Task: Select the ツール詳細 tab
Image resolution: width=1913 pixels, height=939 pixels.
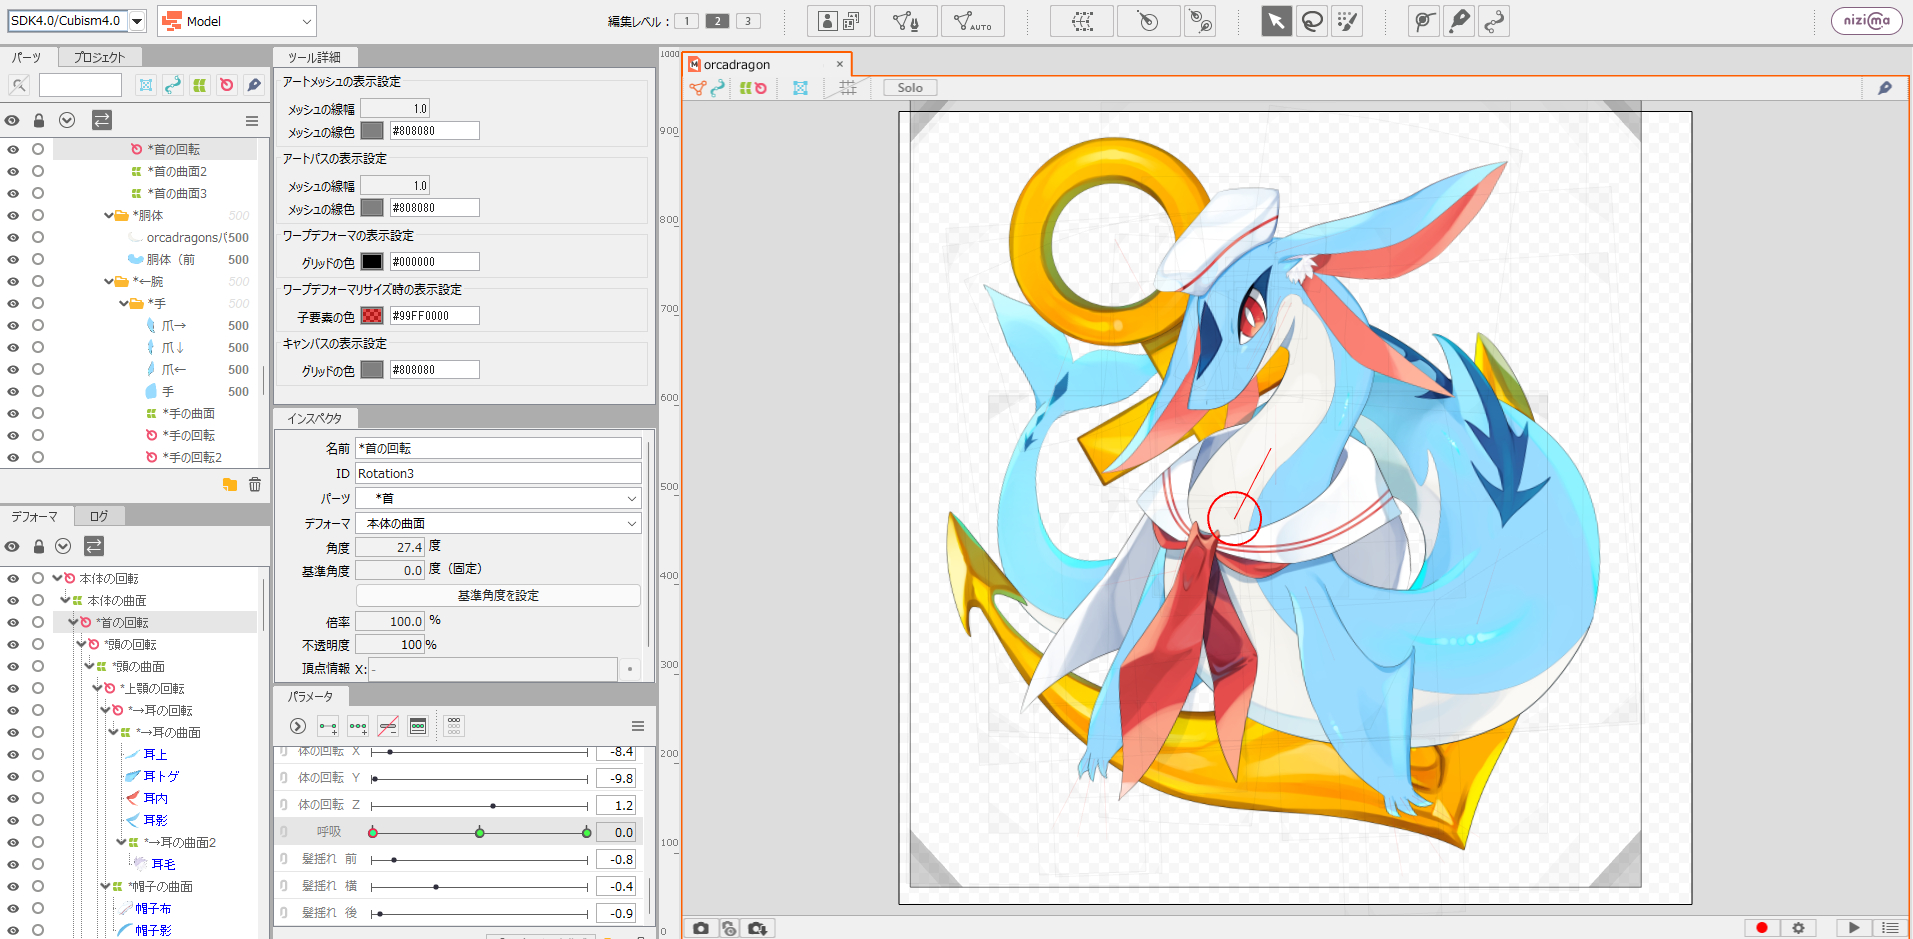Action: (315, 57)
